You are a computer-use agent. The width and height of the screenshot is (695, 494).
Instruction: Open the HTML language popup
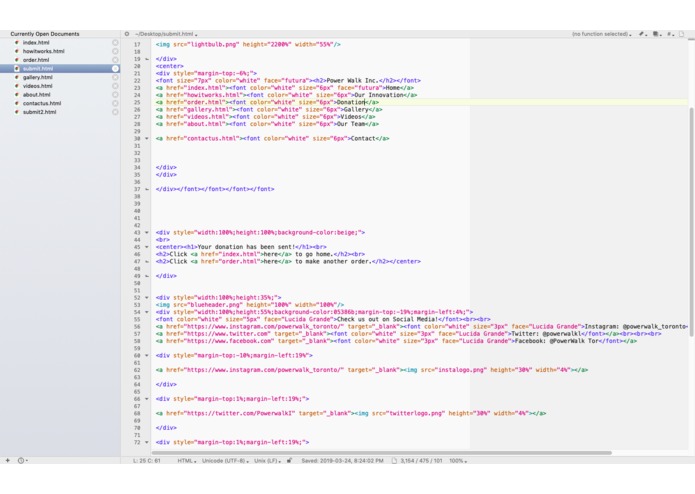click(x=187, y=461)
